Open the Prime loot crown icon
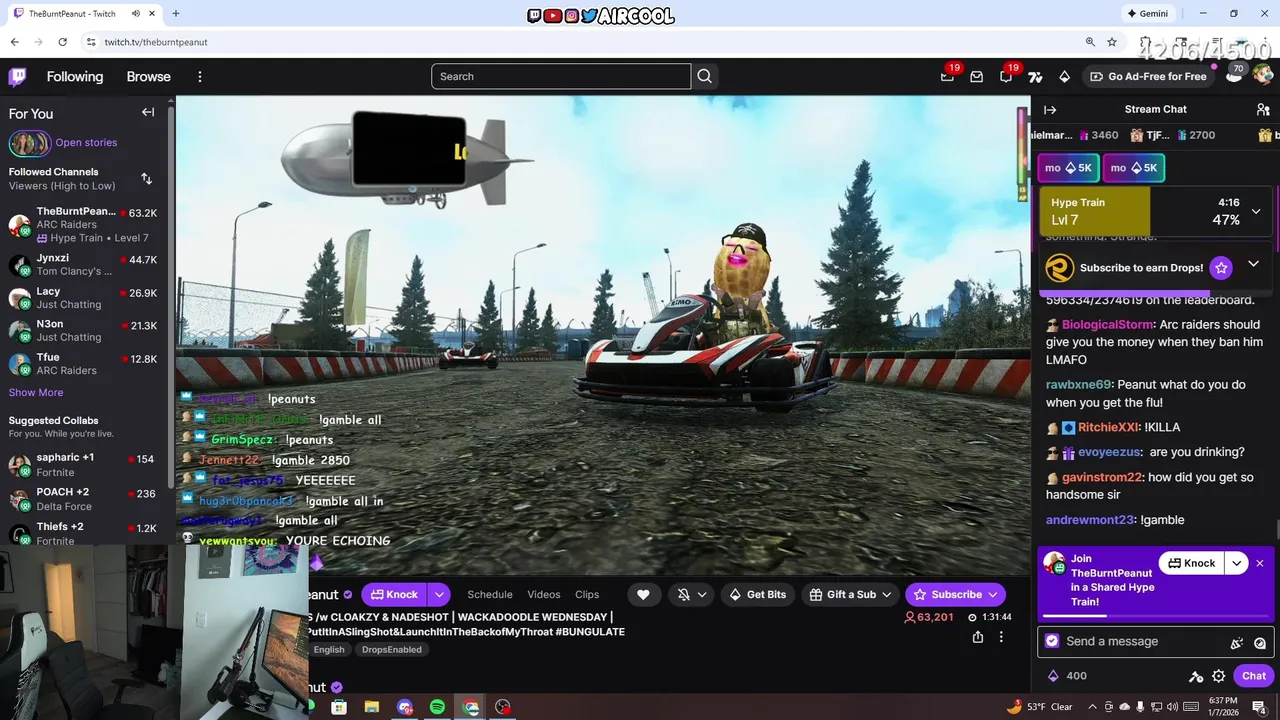 coord(947,77)
